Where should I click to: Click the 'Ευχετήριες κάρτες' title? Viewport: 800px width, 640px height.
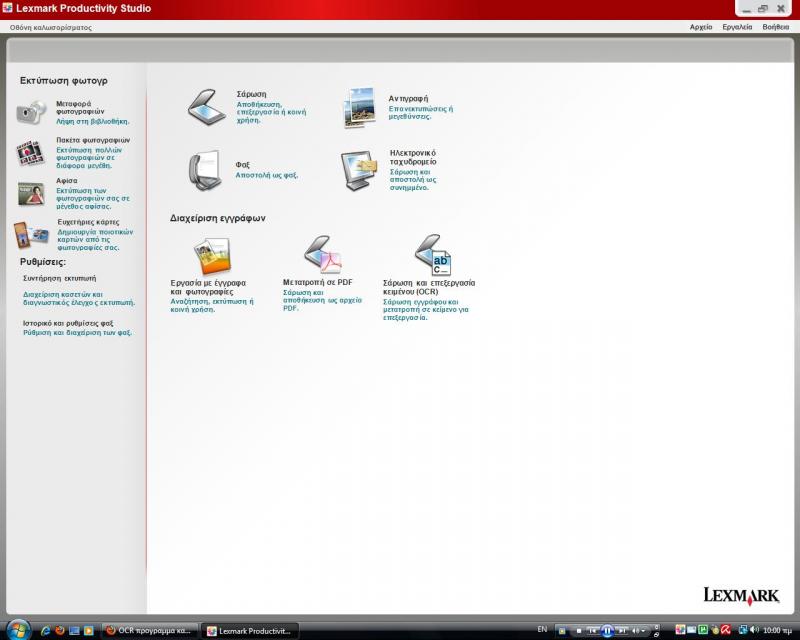pyautogui.click(x=88, y=222)
